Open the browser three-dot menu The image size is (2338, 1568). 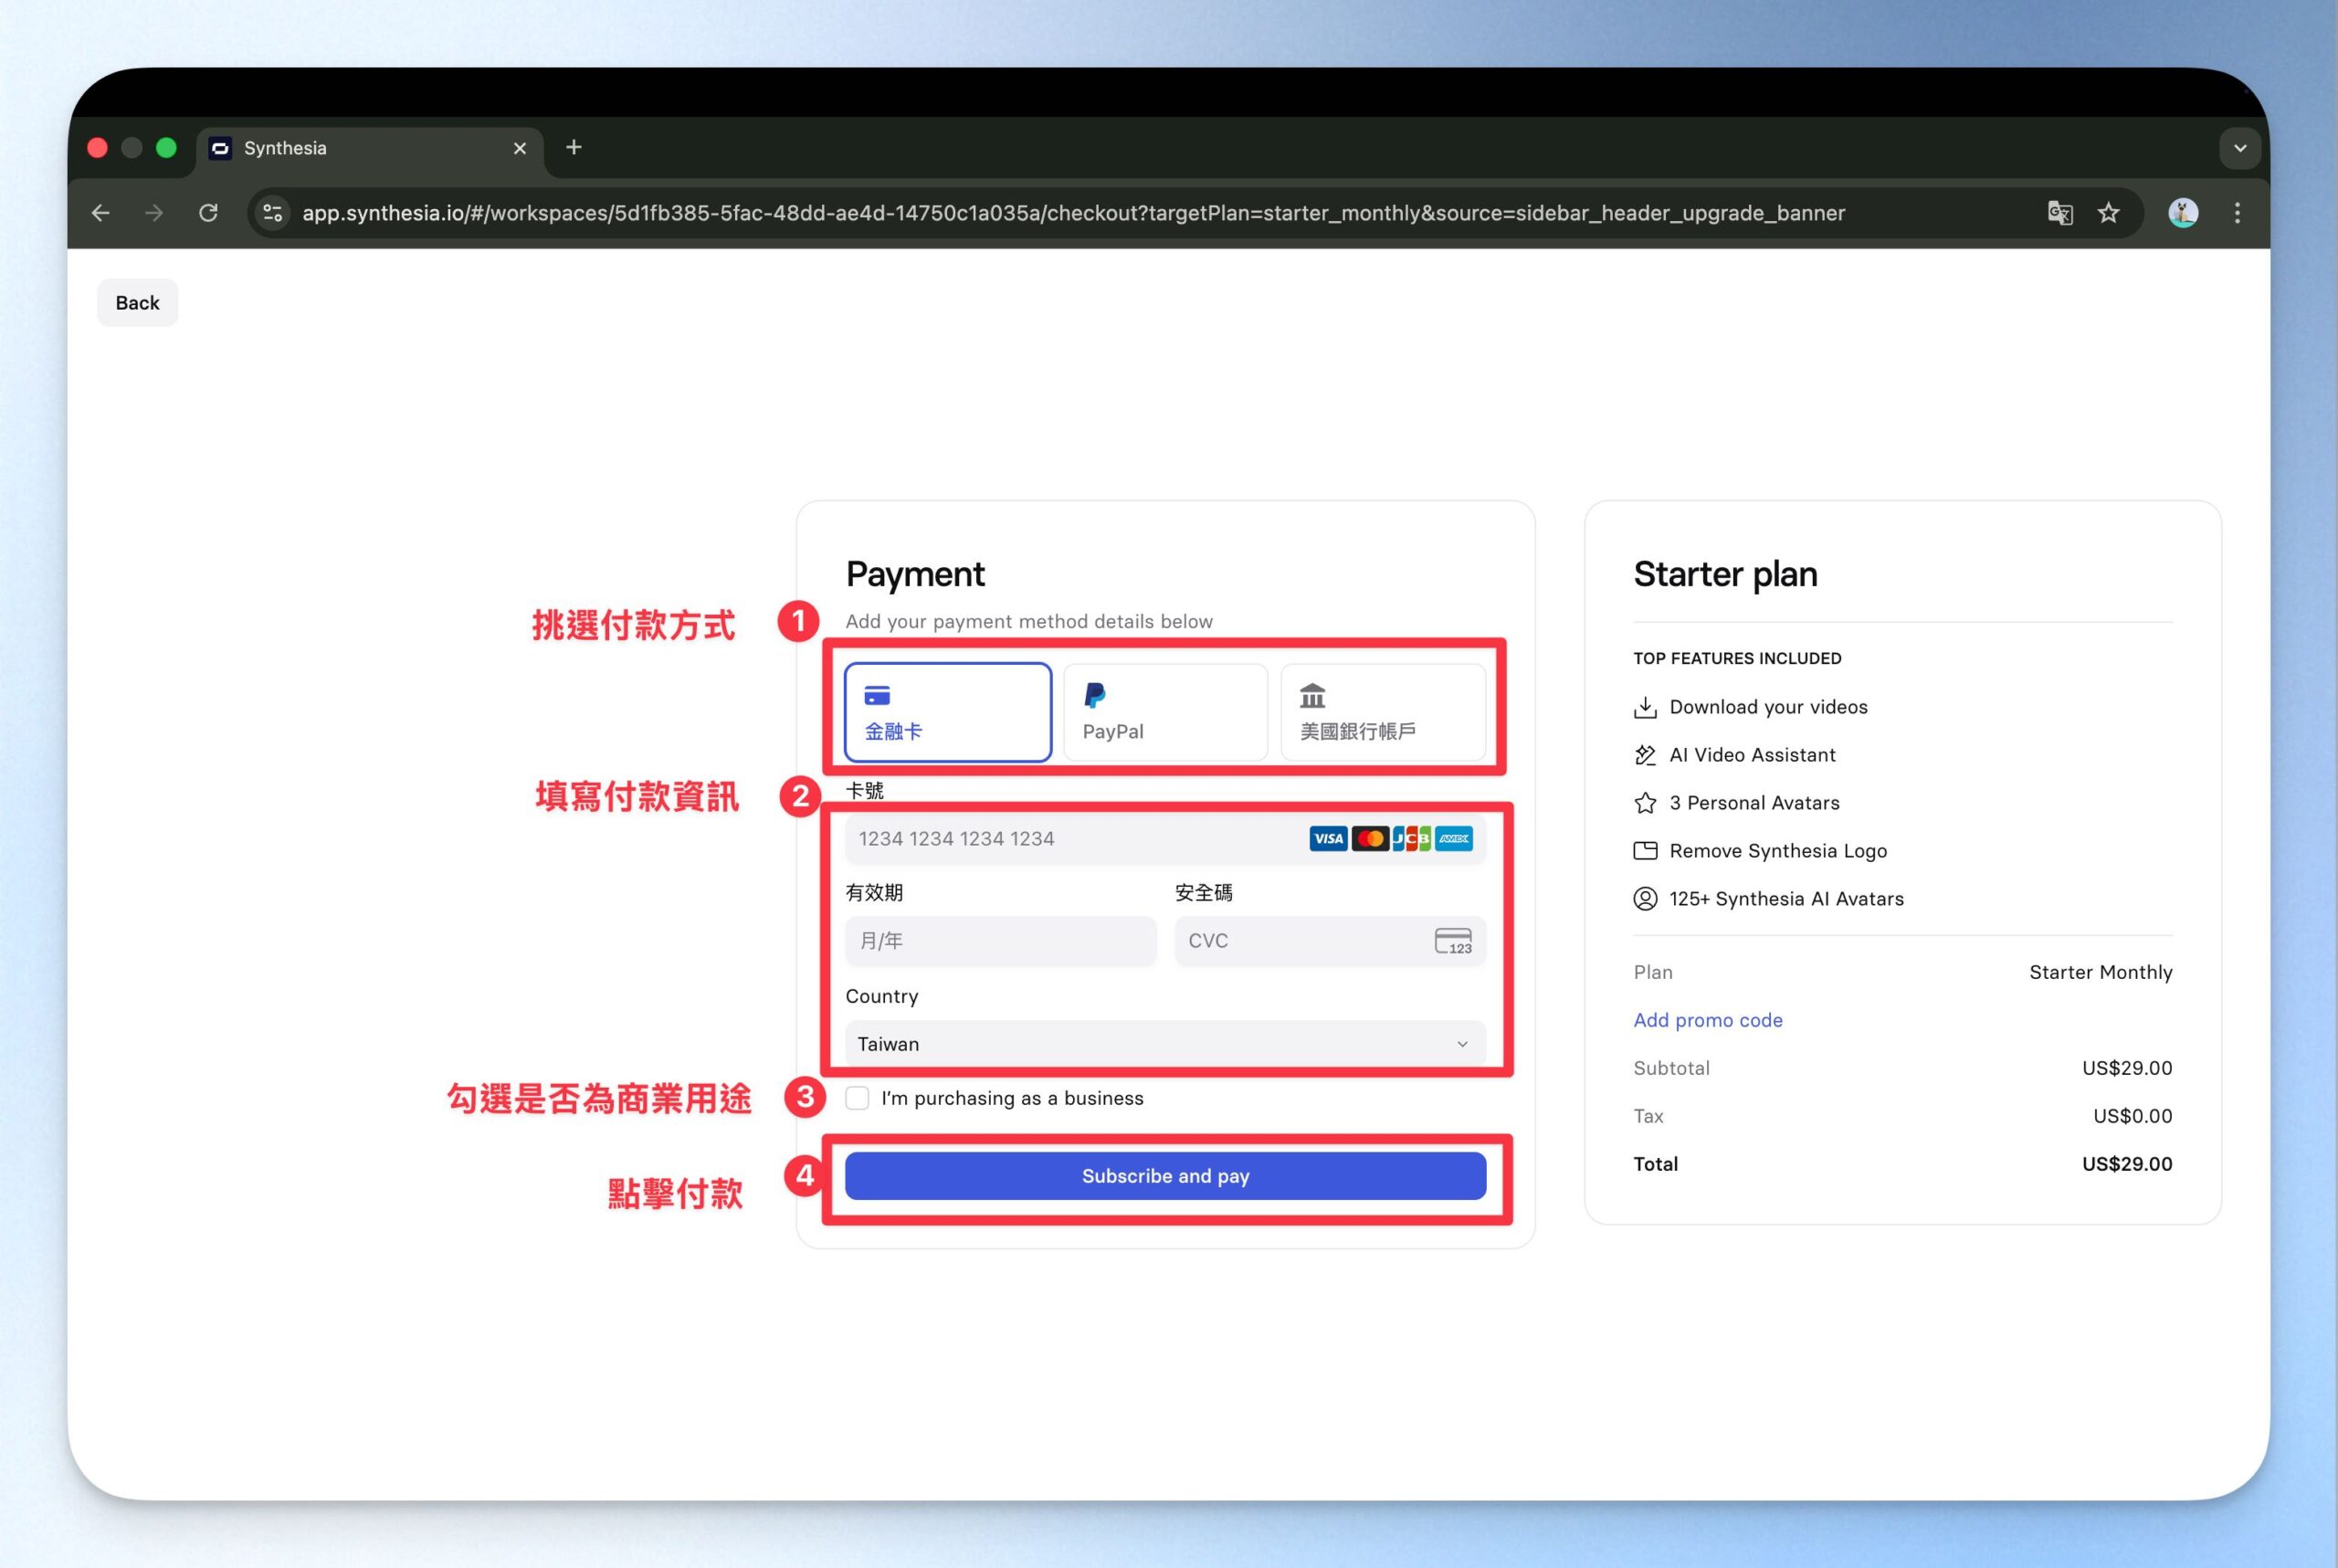coord(2237,213)
